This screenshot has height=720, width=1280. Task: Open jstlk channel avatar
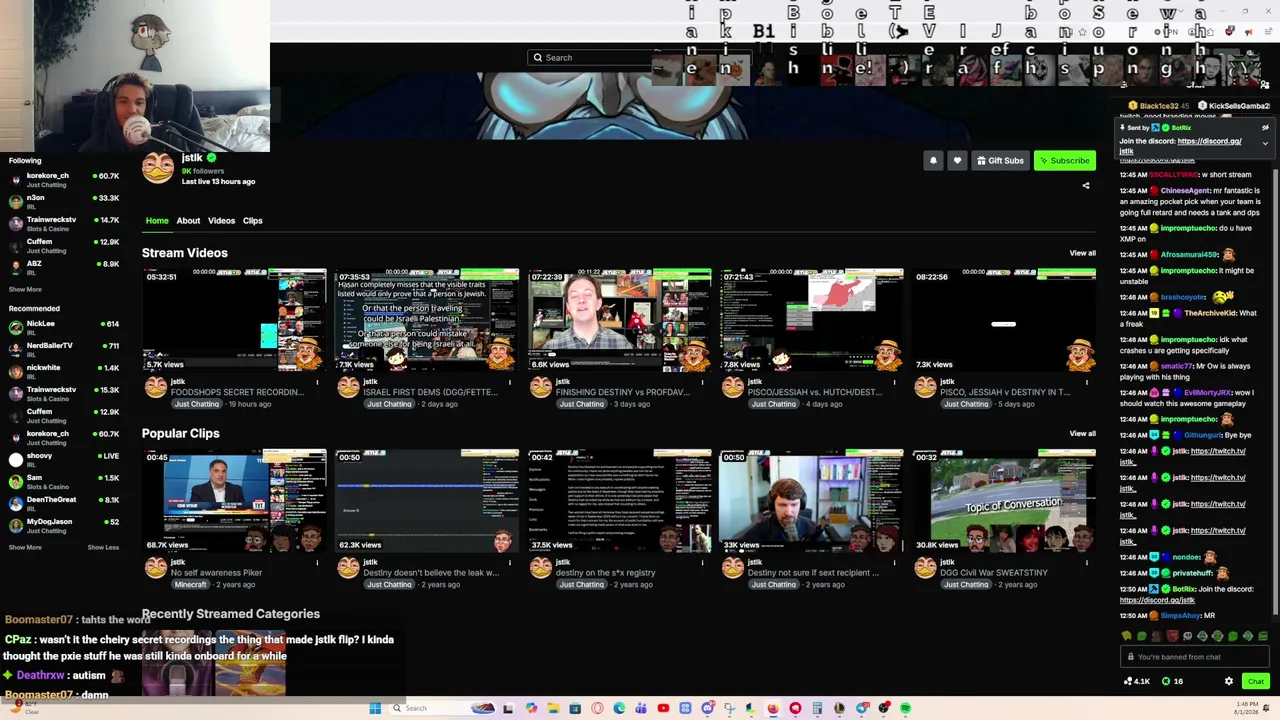157,168
